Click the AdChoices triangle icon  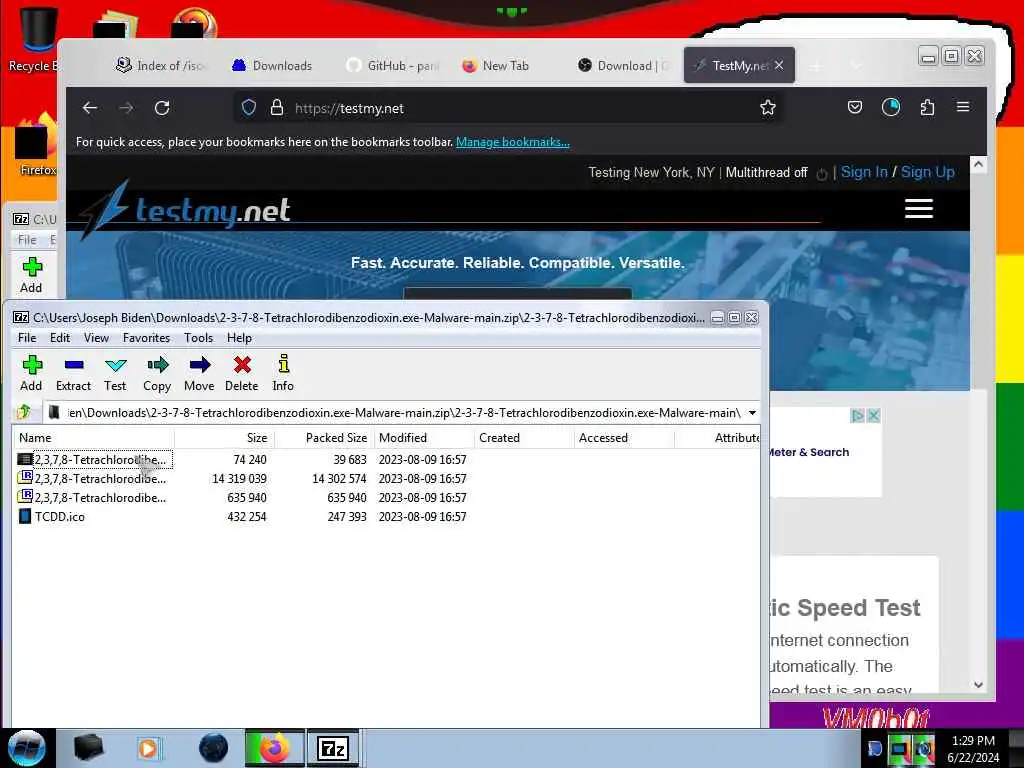[857, 415]
